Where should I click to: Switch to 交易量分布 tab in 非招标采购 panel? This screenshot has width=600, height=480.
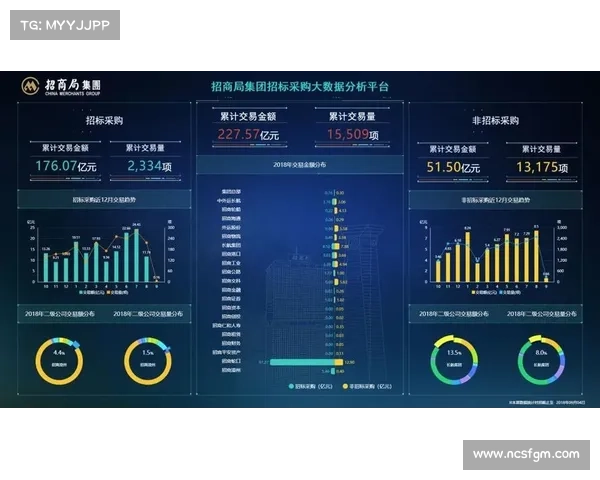542,314
